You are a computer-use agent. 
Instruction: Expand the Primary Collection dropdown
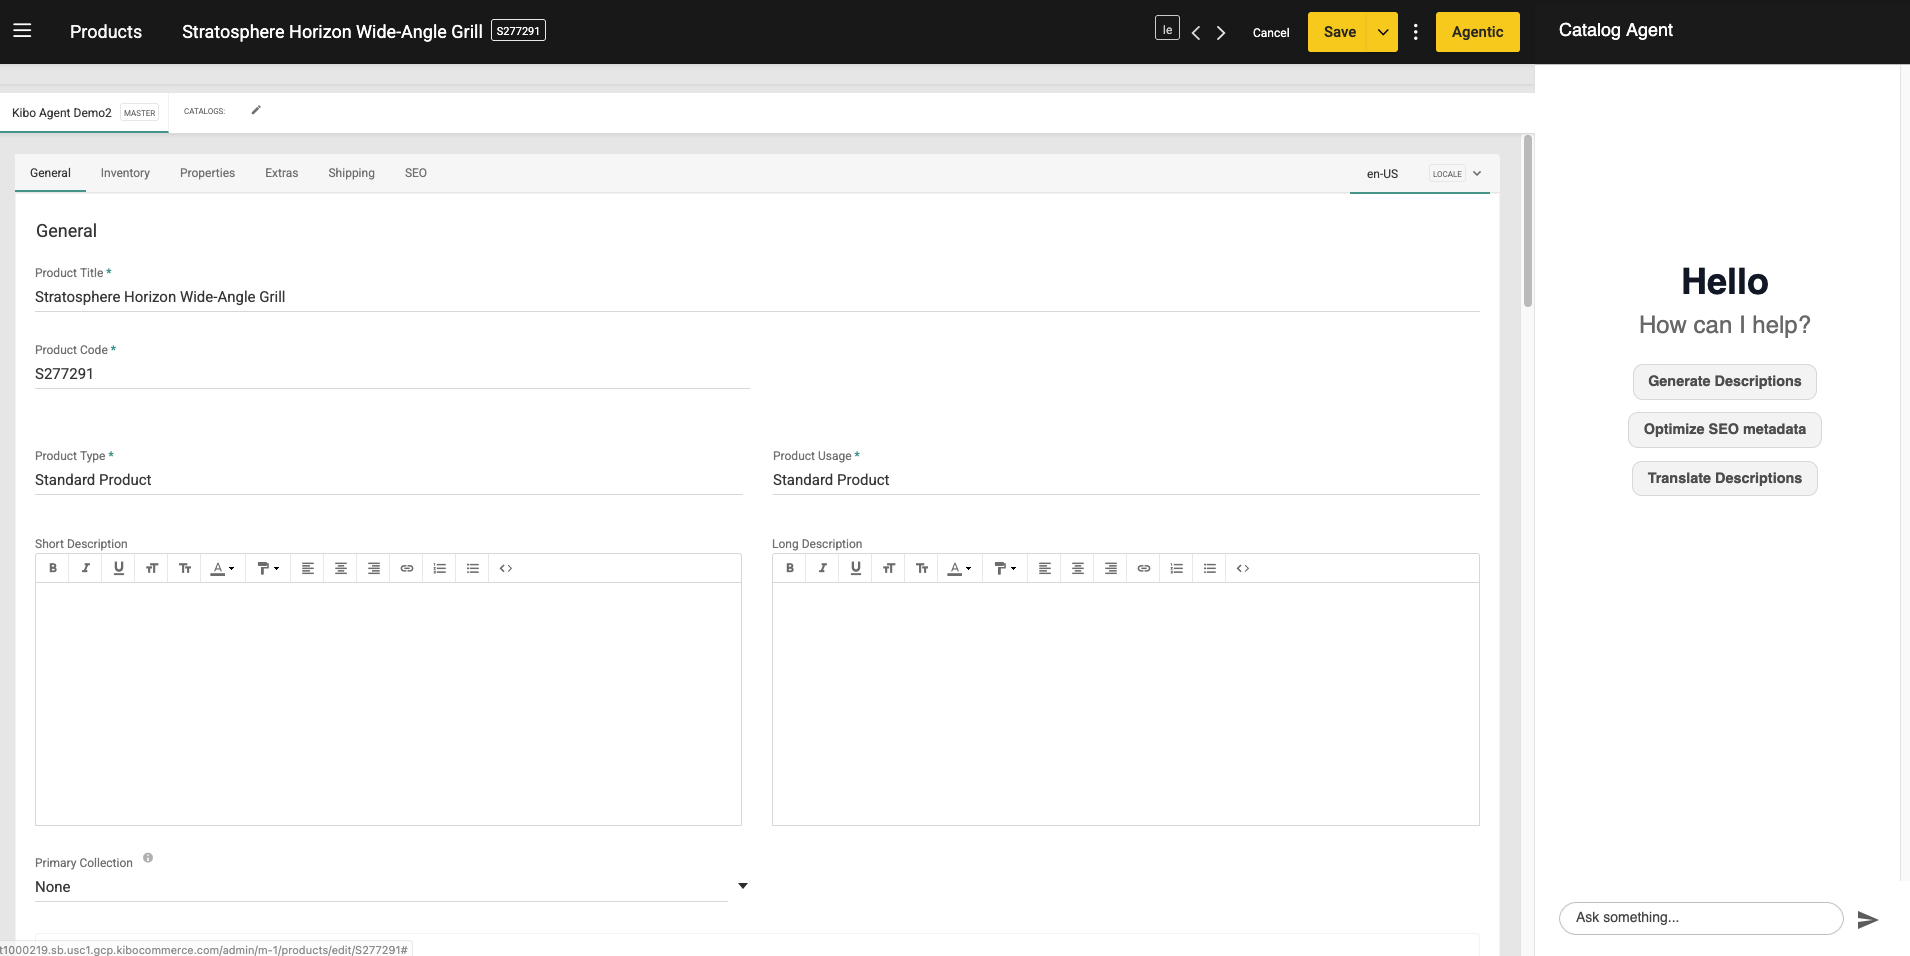tap(742, 885)
